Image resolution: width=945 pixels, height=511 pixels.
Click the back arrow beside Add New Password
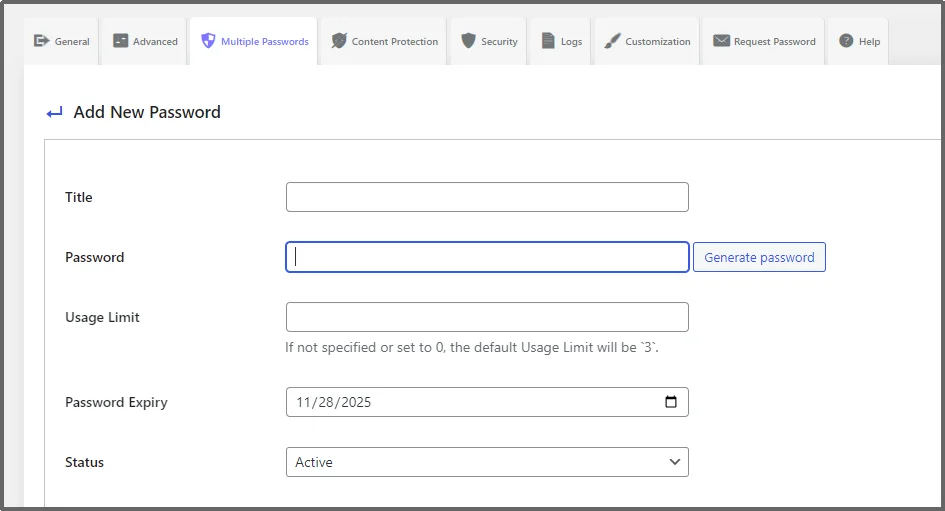(x=54, y=113)
